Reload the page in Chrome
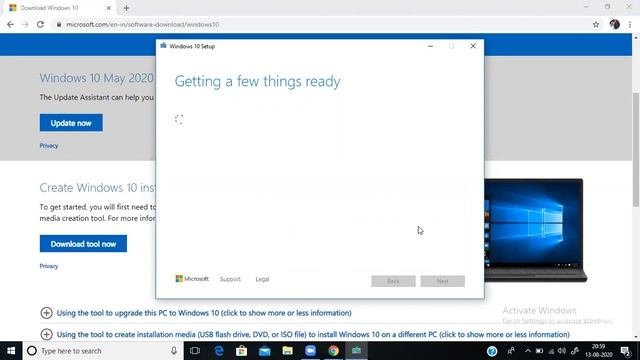 tap(40, 24)
